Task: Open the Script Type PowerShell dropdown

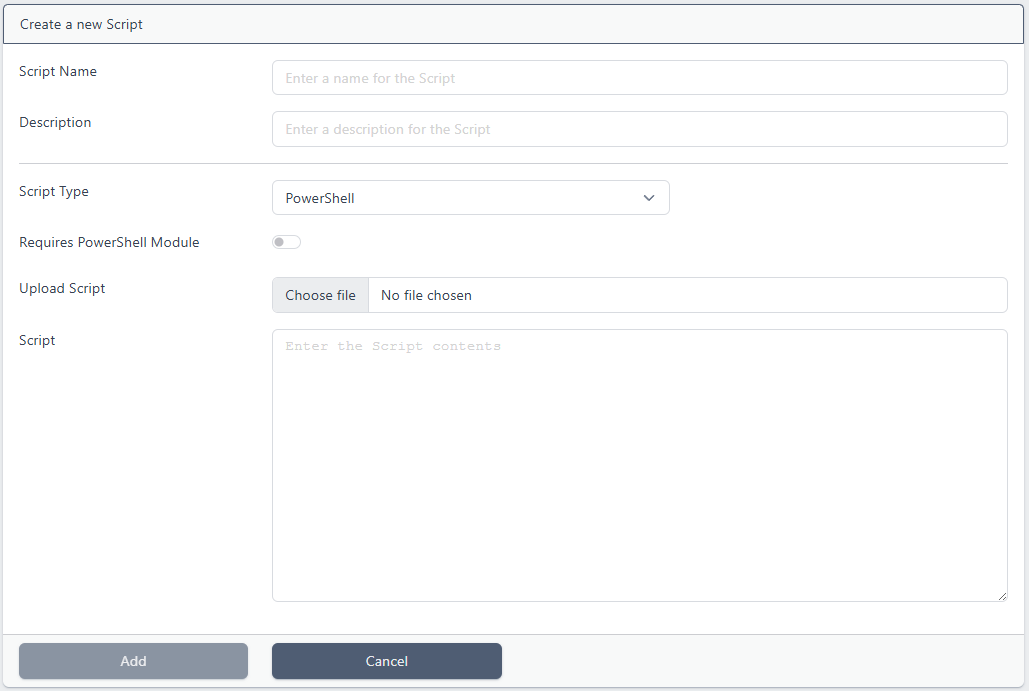Action: 471,198
